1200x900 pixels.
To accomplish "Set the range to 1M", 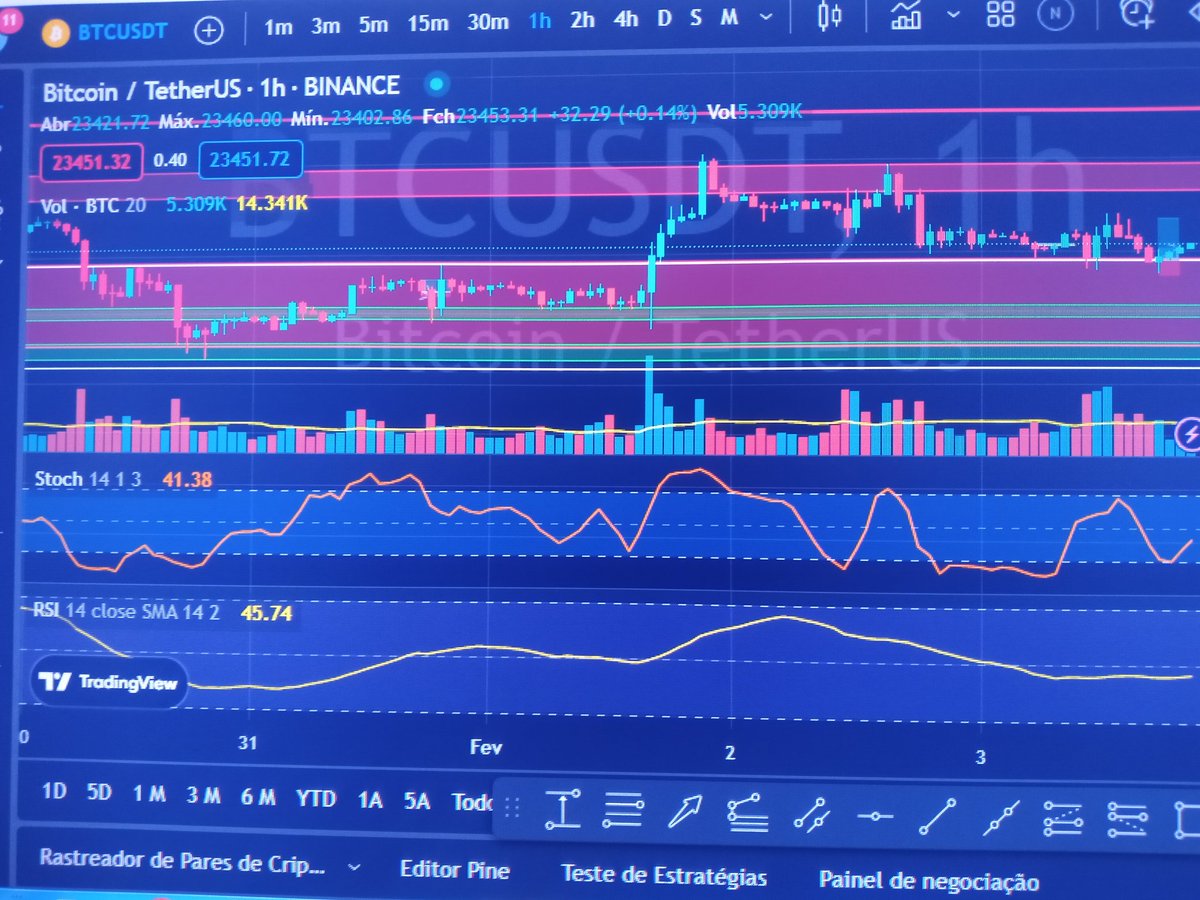I will click(150, 794).
